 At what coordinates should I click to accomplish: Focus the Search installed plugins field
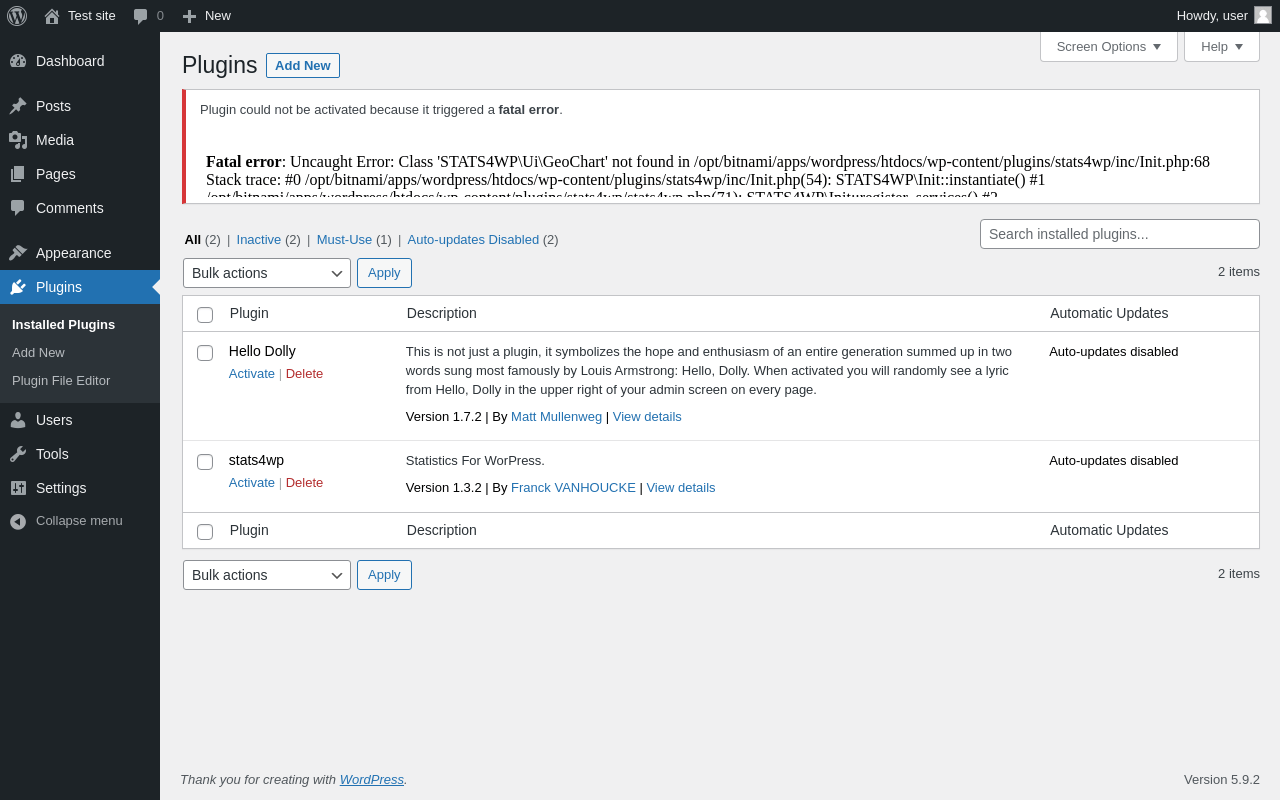click(x=1120, y=234)
